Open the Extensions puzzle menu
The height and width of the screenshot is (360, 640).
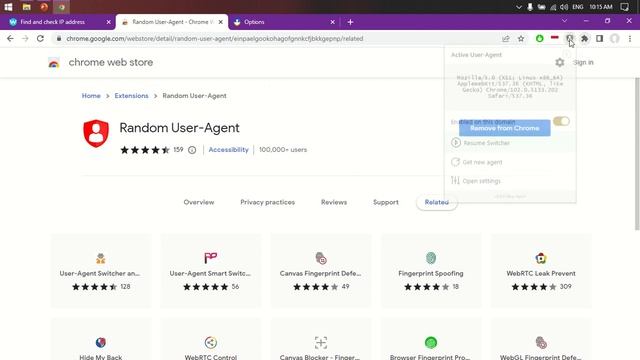(x=584, y=38)
